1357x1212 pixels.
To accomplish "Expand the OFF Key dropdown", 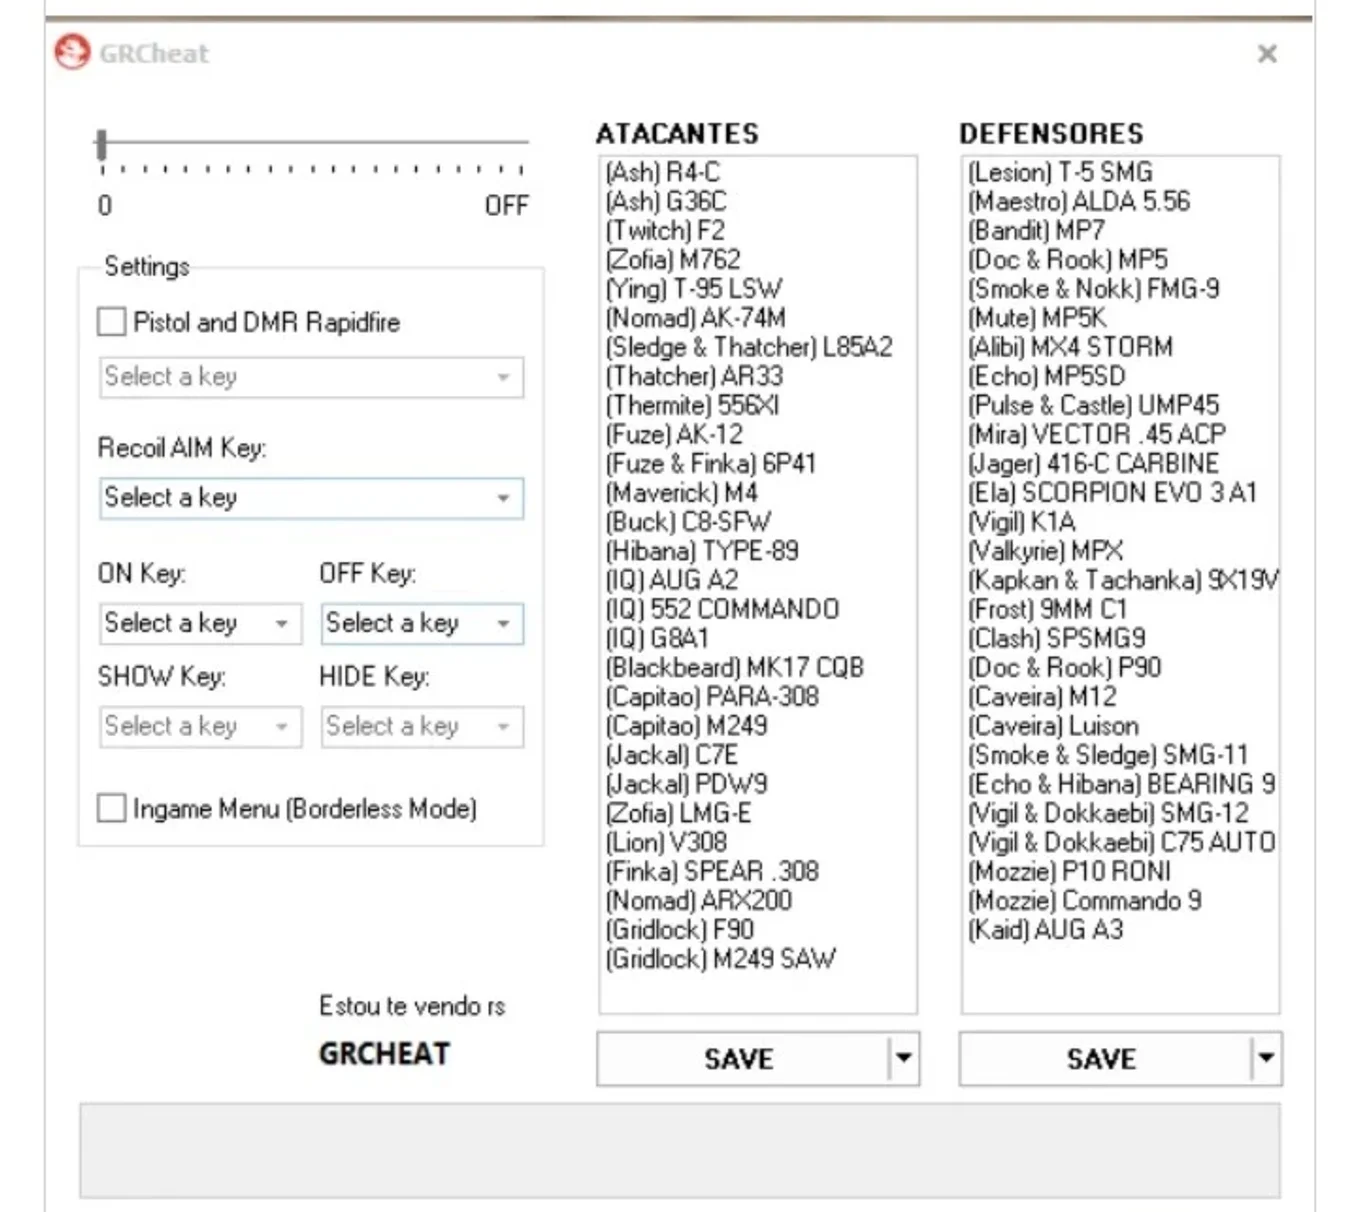I will pyautogui.click(x=422, y=623).
